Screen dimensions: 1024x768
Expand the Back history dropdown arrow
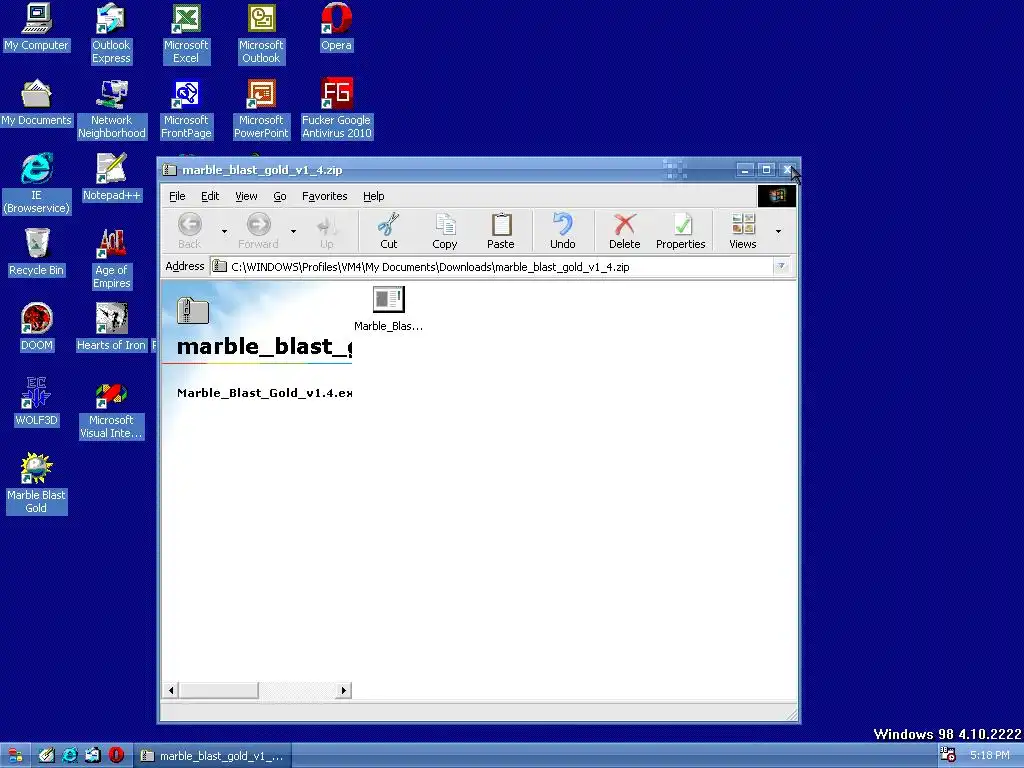click(224, 231)
